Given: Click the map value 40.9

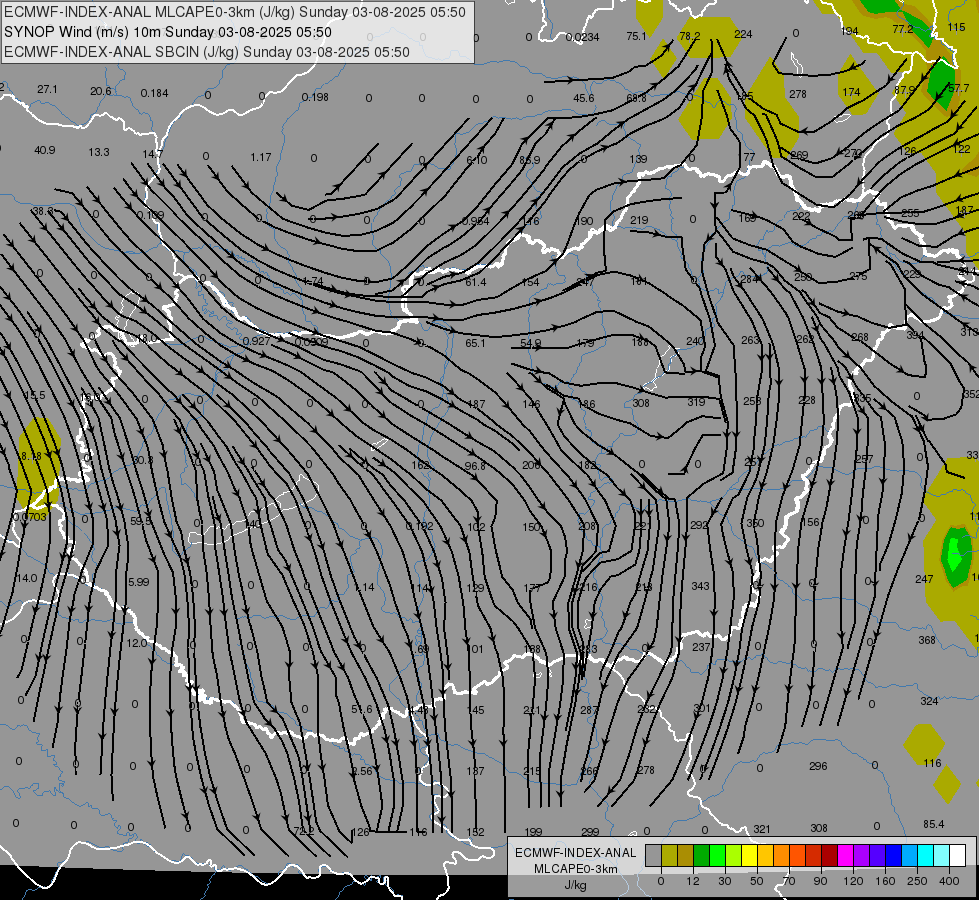Looking at the screenshot, I should click(x=45, y=150).
